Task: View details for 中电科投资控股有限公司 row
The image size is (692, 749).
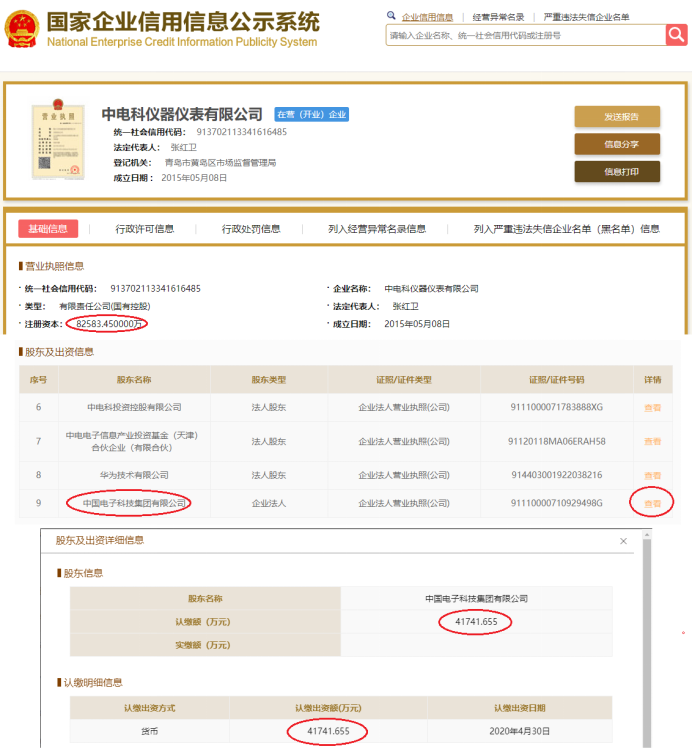Action: [652, 408]
